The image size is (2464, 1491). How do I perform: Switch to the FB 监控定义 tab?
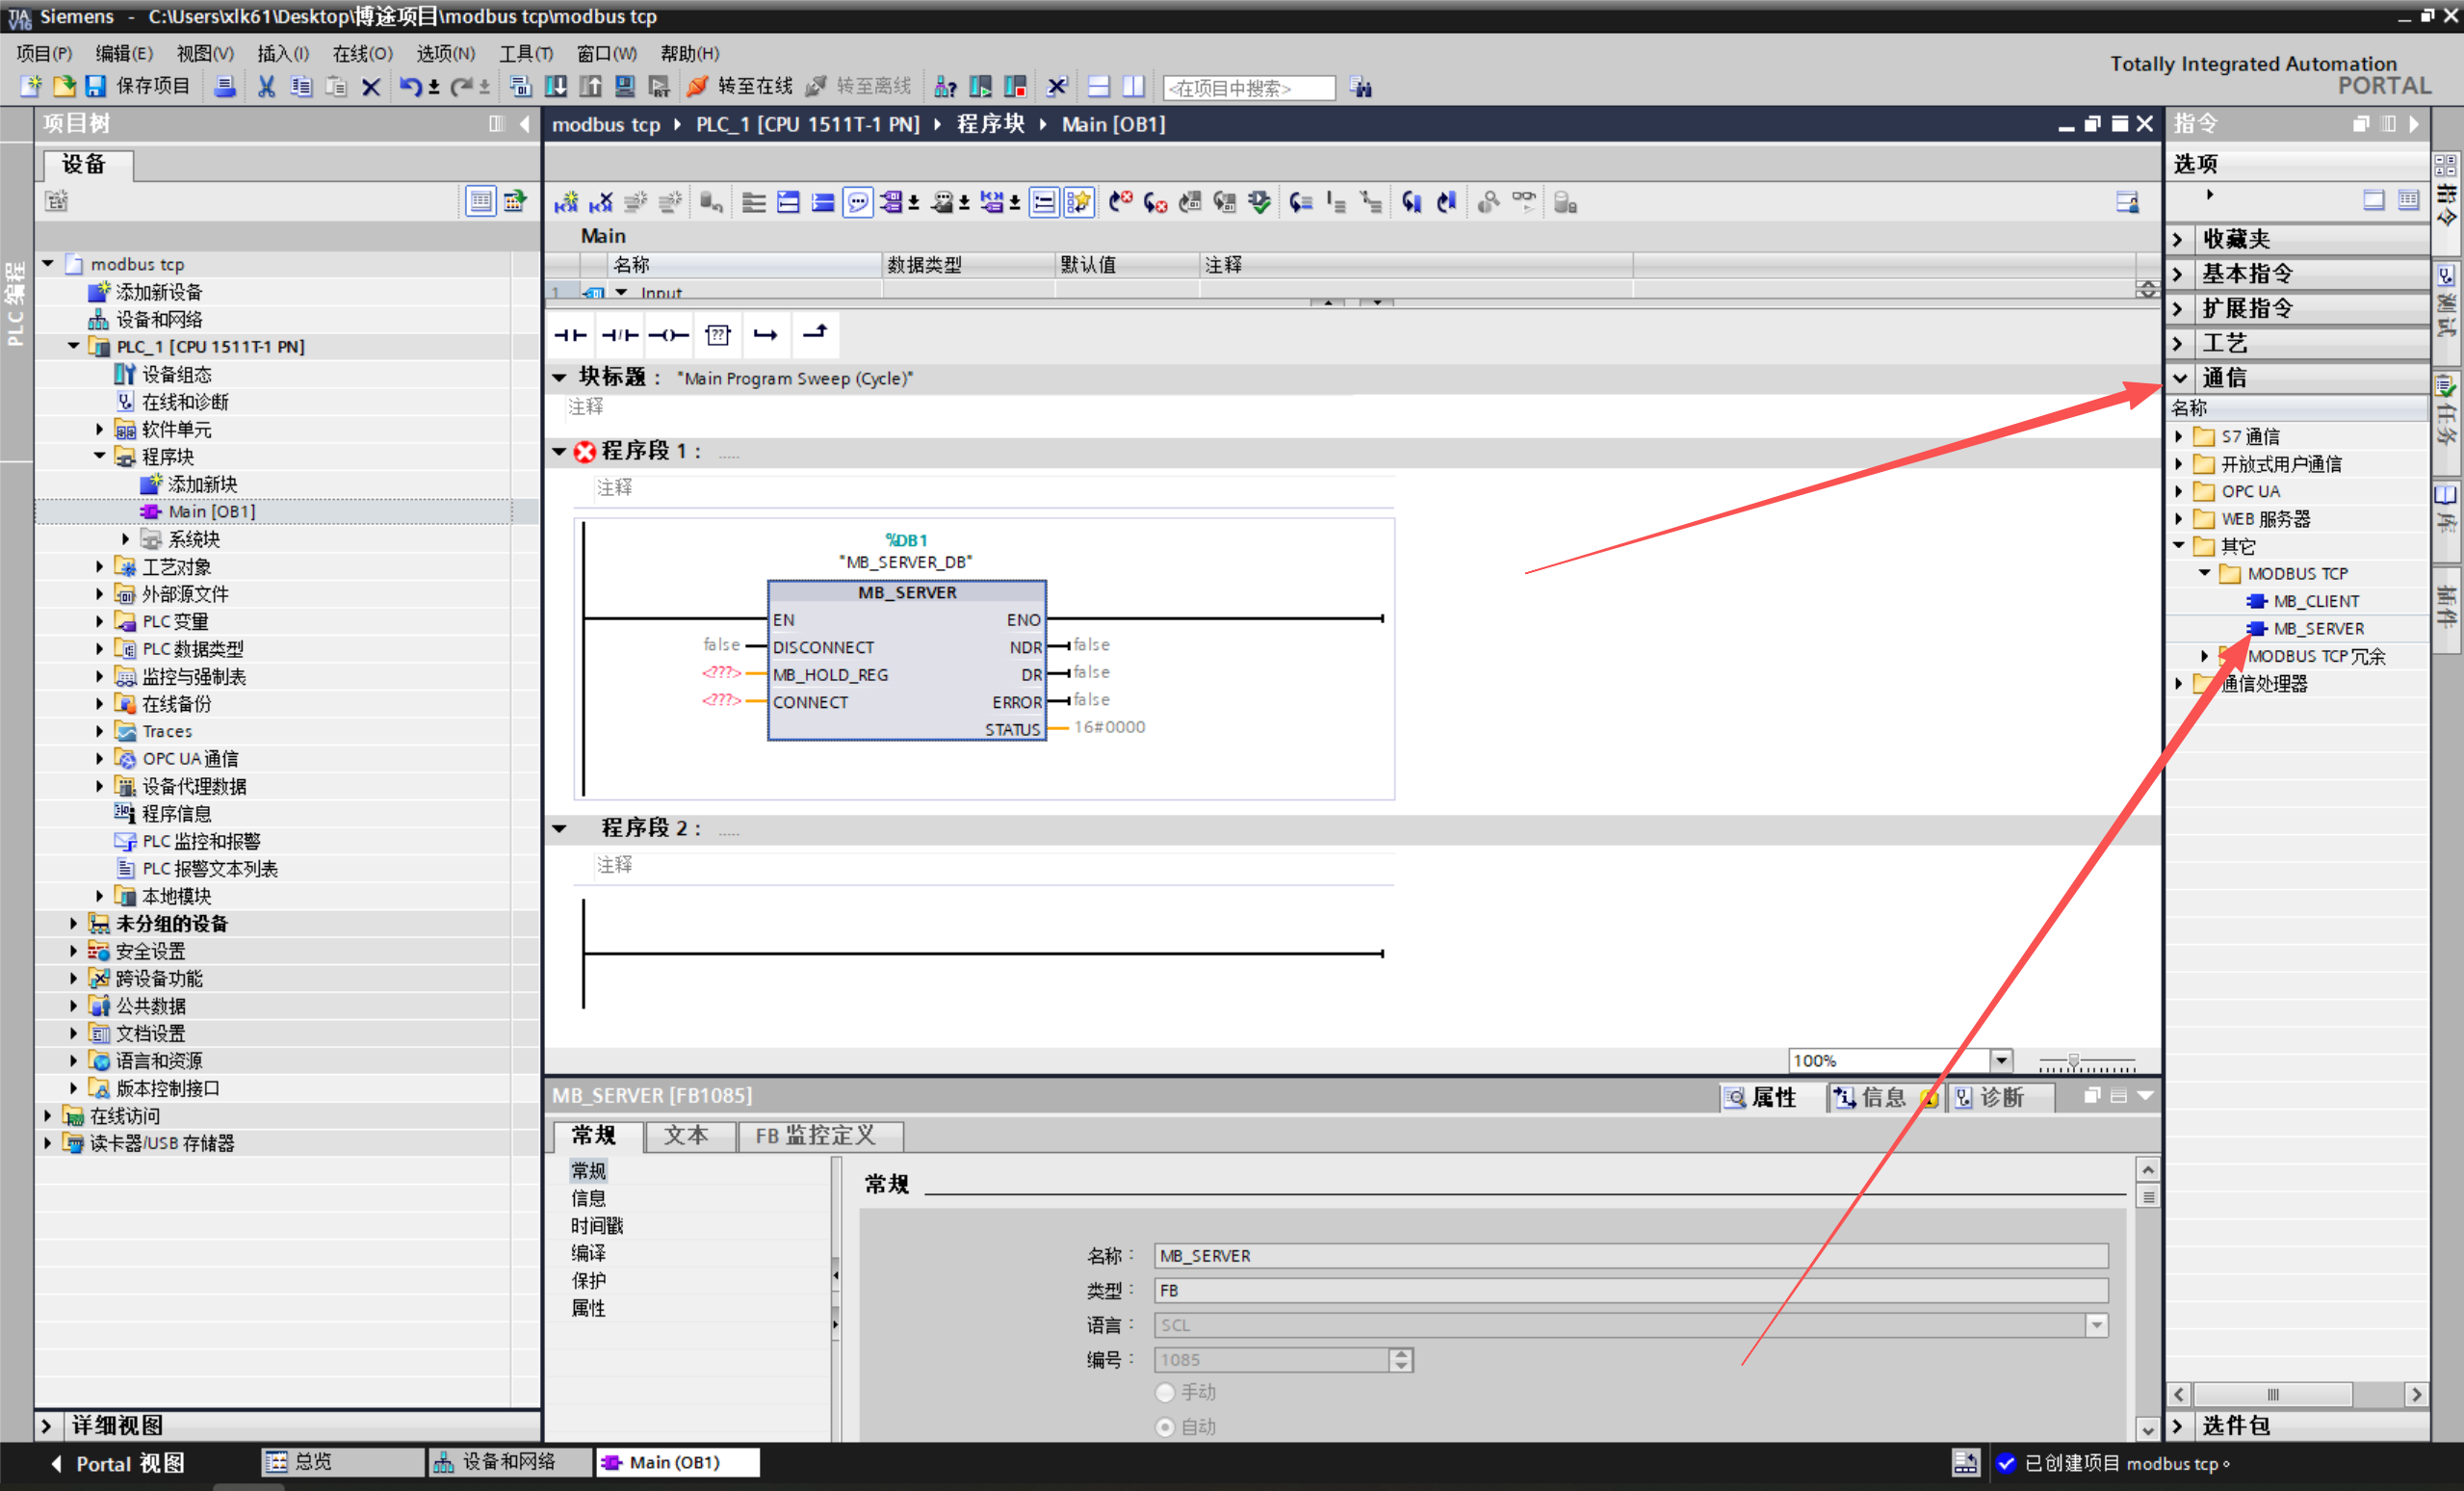pyautogui.click(x=815, y=1136)
